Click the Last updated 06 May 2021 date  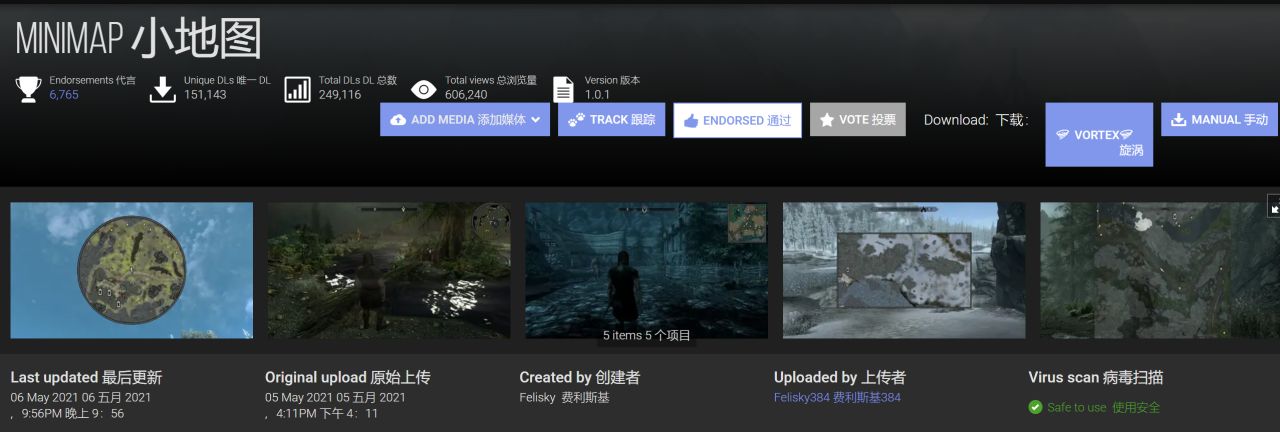[81, 397]
